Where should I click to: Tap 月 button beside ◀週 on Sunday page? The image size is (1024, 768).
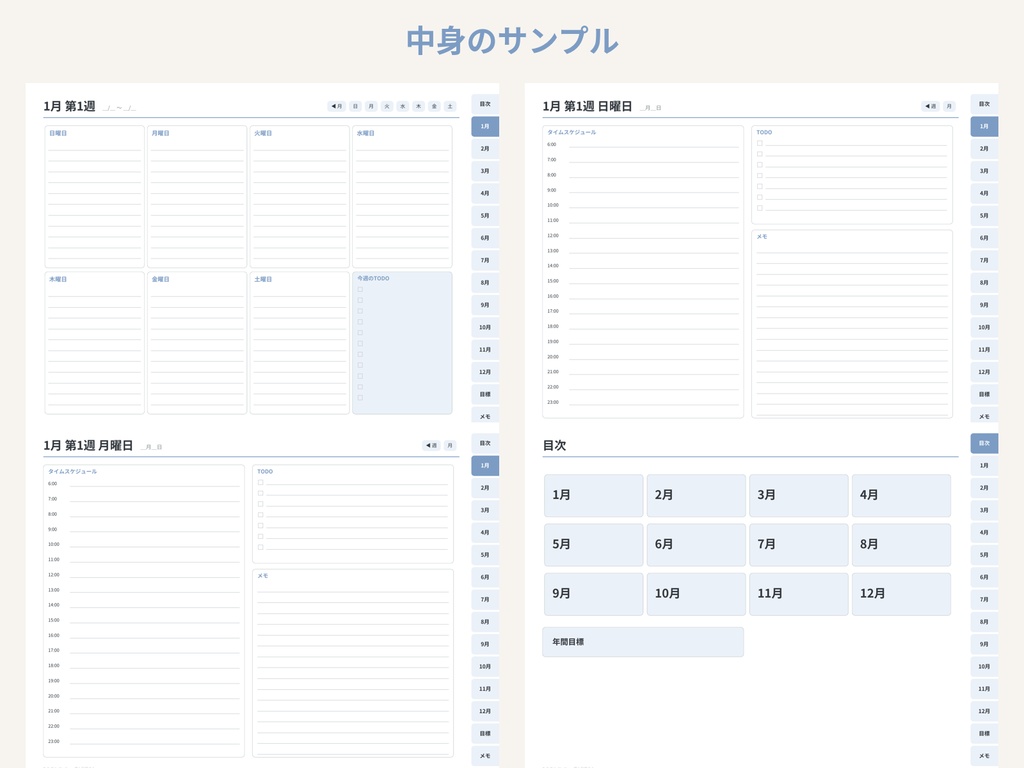pos(949,106)
